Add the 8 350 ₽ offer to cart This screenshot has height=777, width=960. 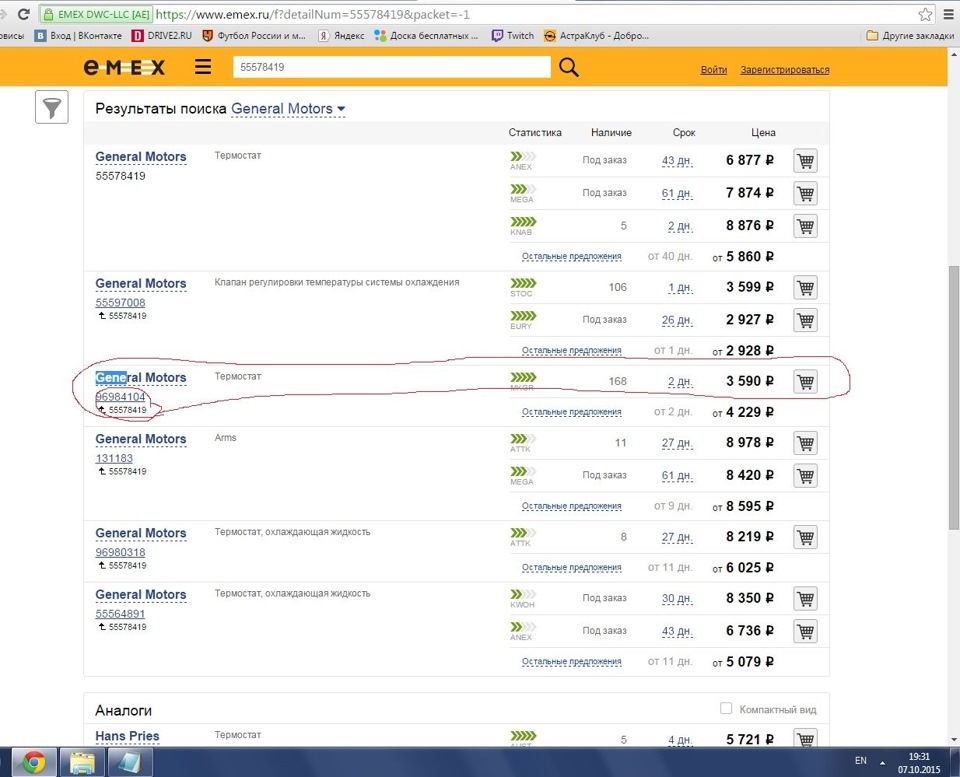click(805, 598)
